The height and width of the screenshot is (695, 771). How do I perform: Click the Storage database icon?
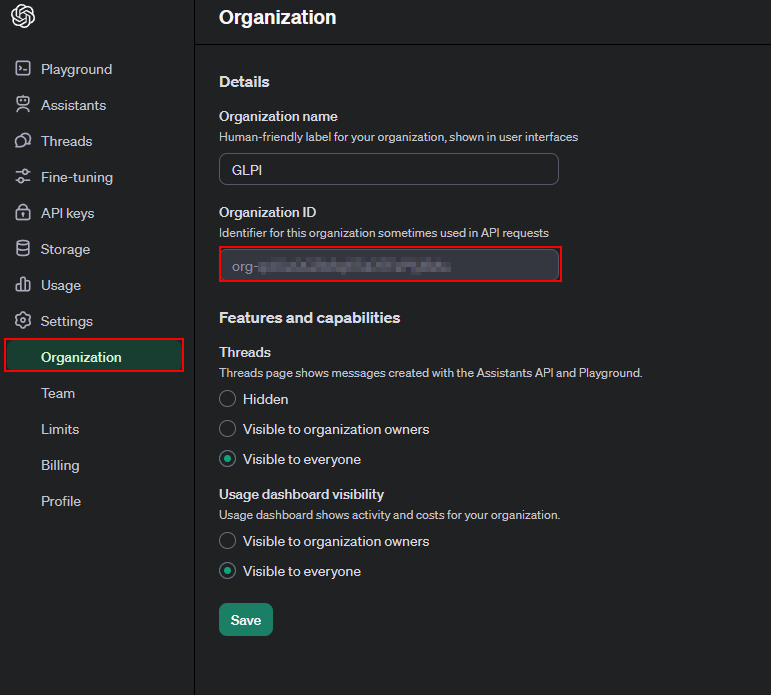[x=23, y=249]
